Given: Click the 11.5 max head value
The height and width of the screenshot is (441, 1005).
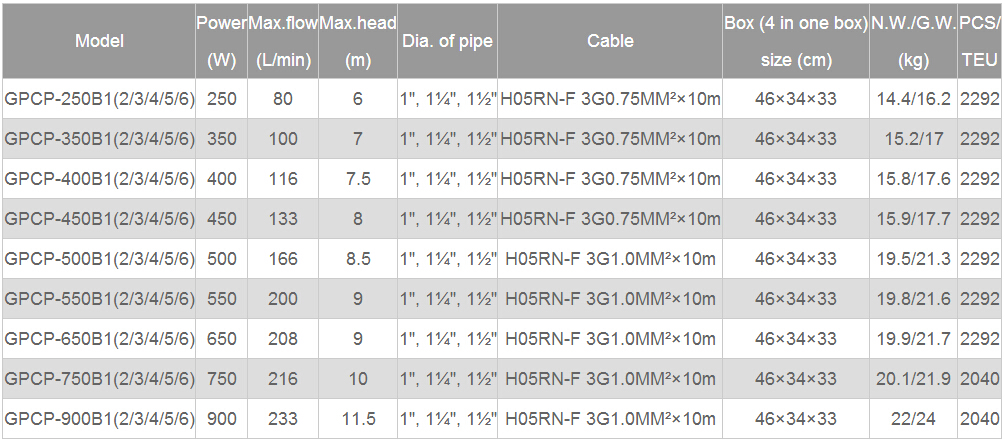Looking at the screenshot, I should pos(358,419).
